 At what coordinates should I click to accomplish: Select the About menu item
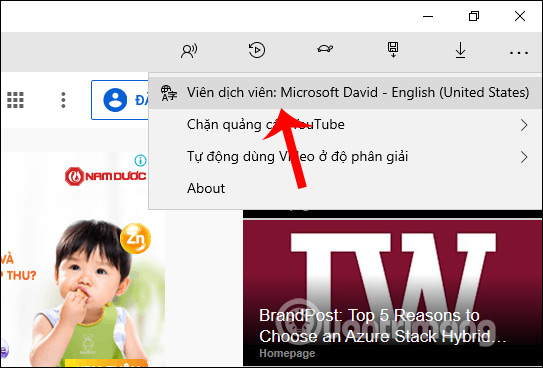click(x=345, y=188)
